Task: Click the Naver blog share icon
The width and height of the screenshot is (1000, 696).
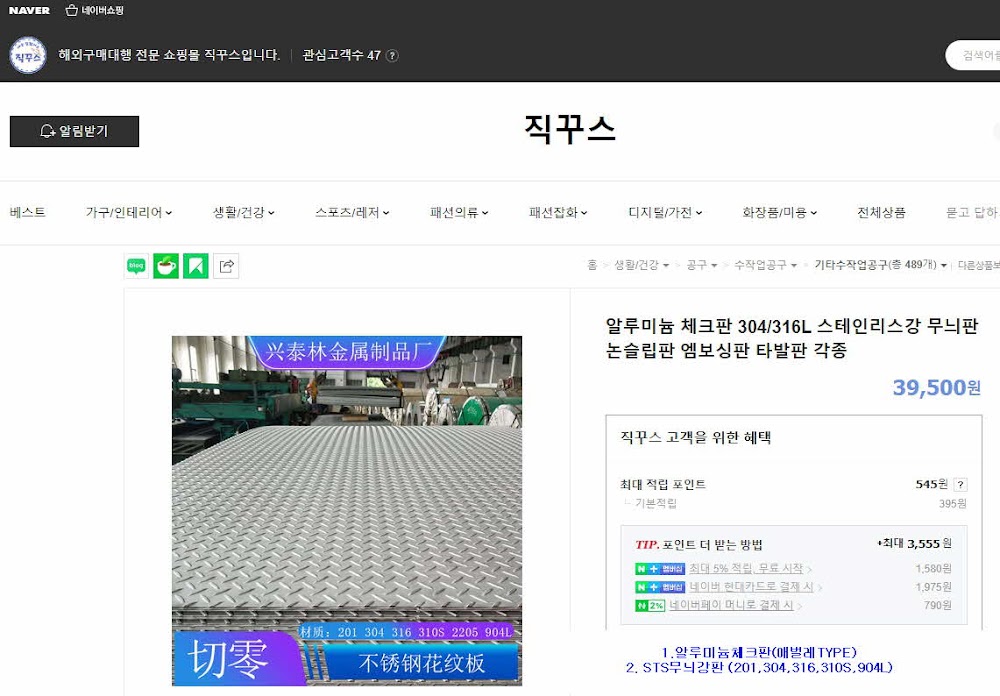Action: pos(136,265)
